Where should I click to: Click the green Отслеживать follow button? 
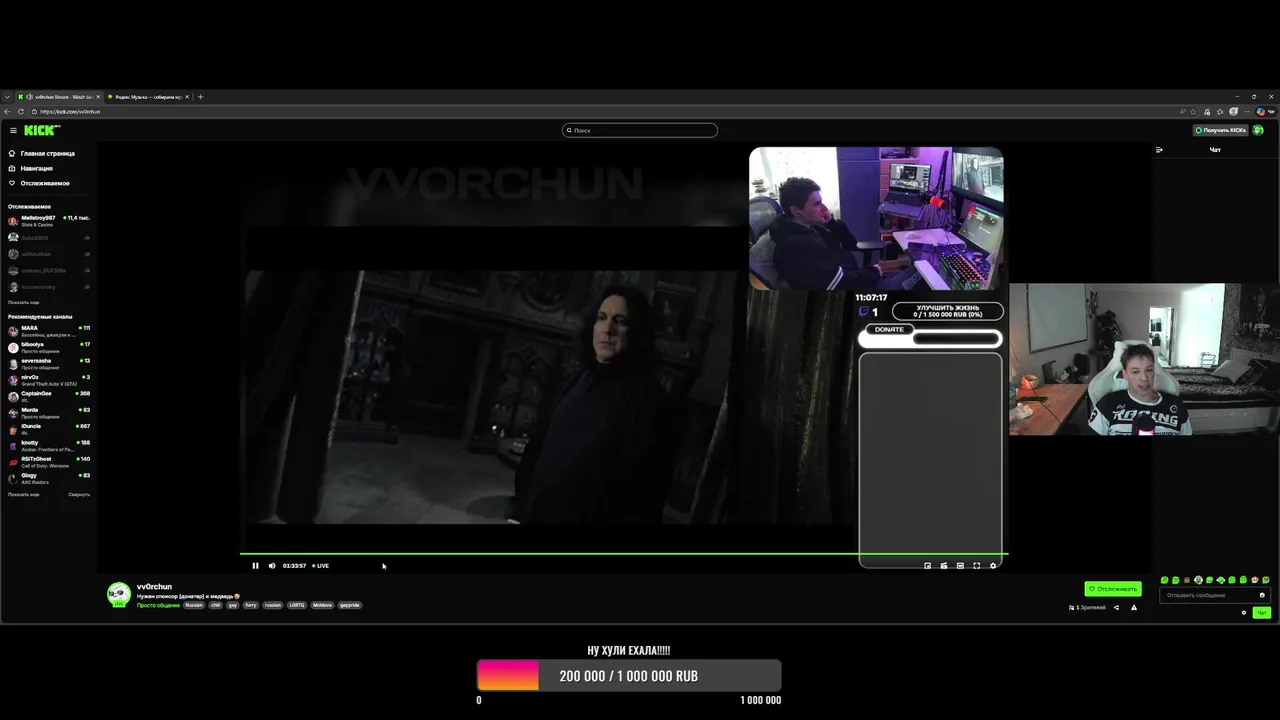click(1113, 589)
